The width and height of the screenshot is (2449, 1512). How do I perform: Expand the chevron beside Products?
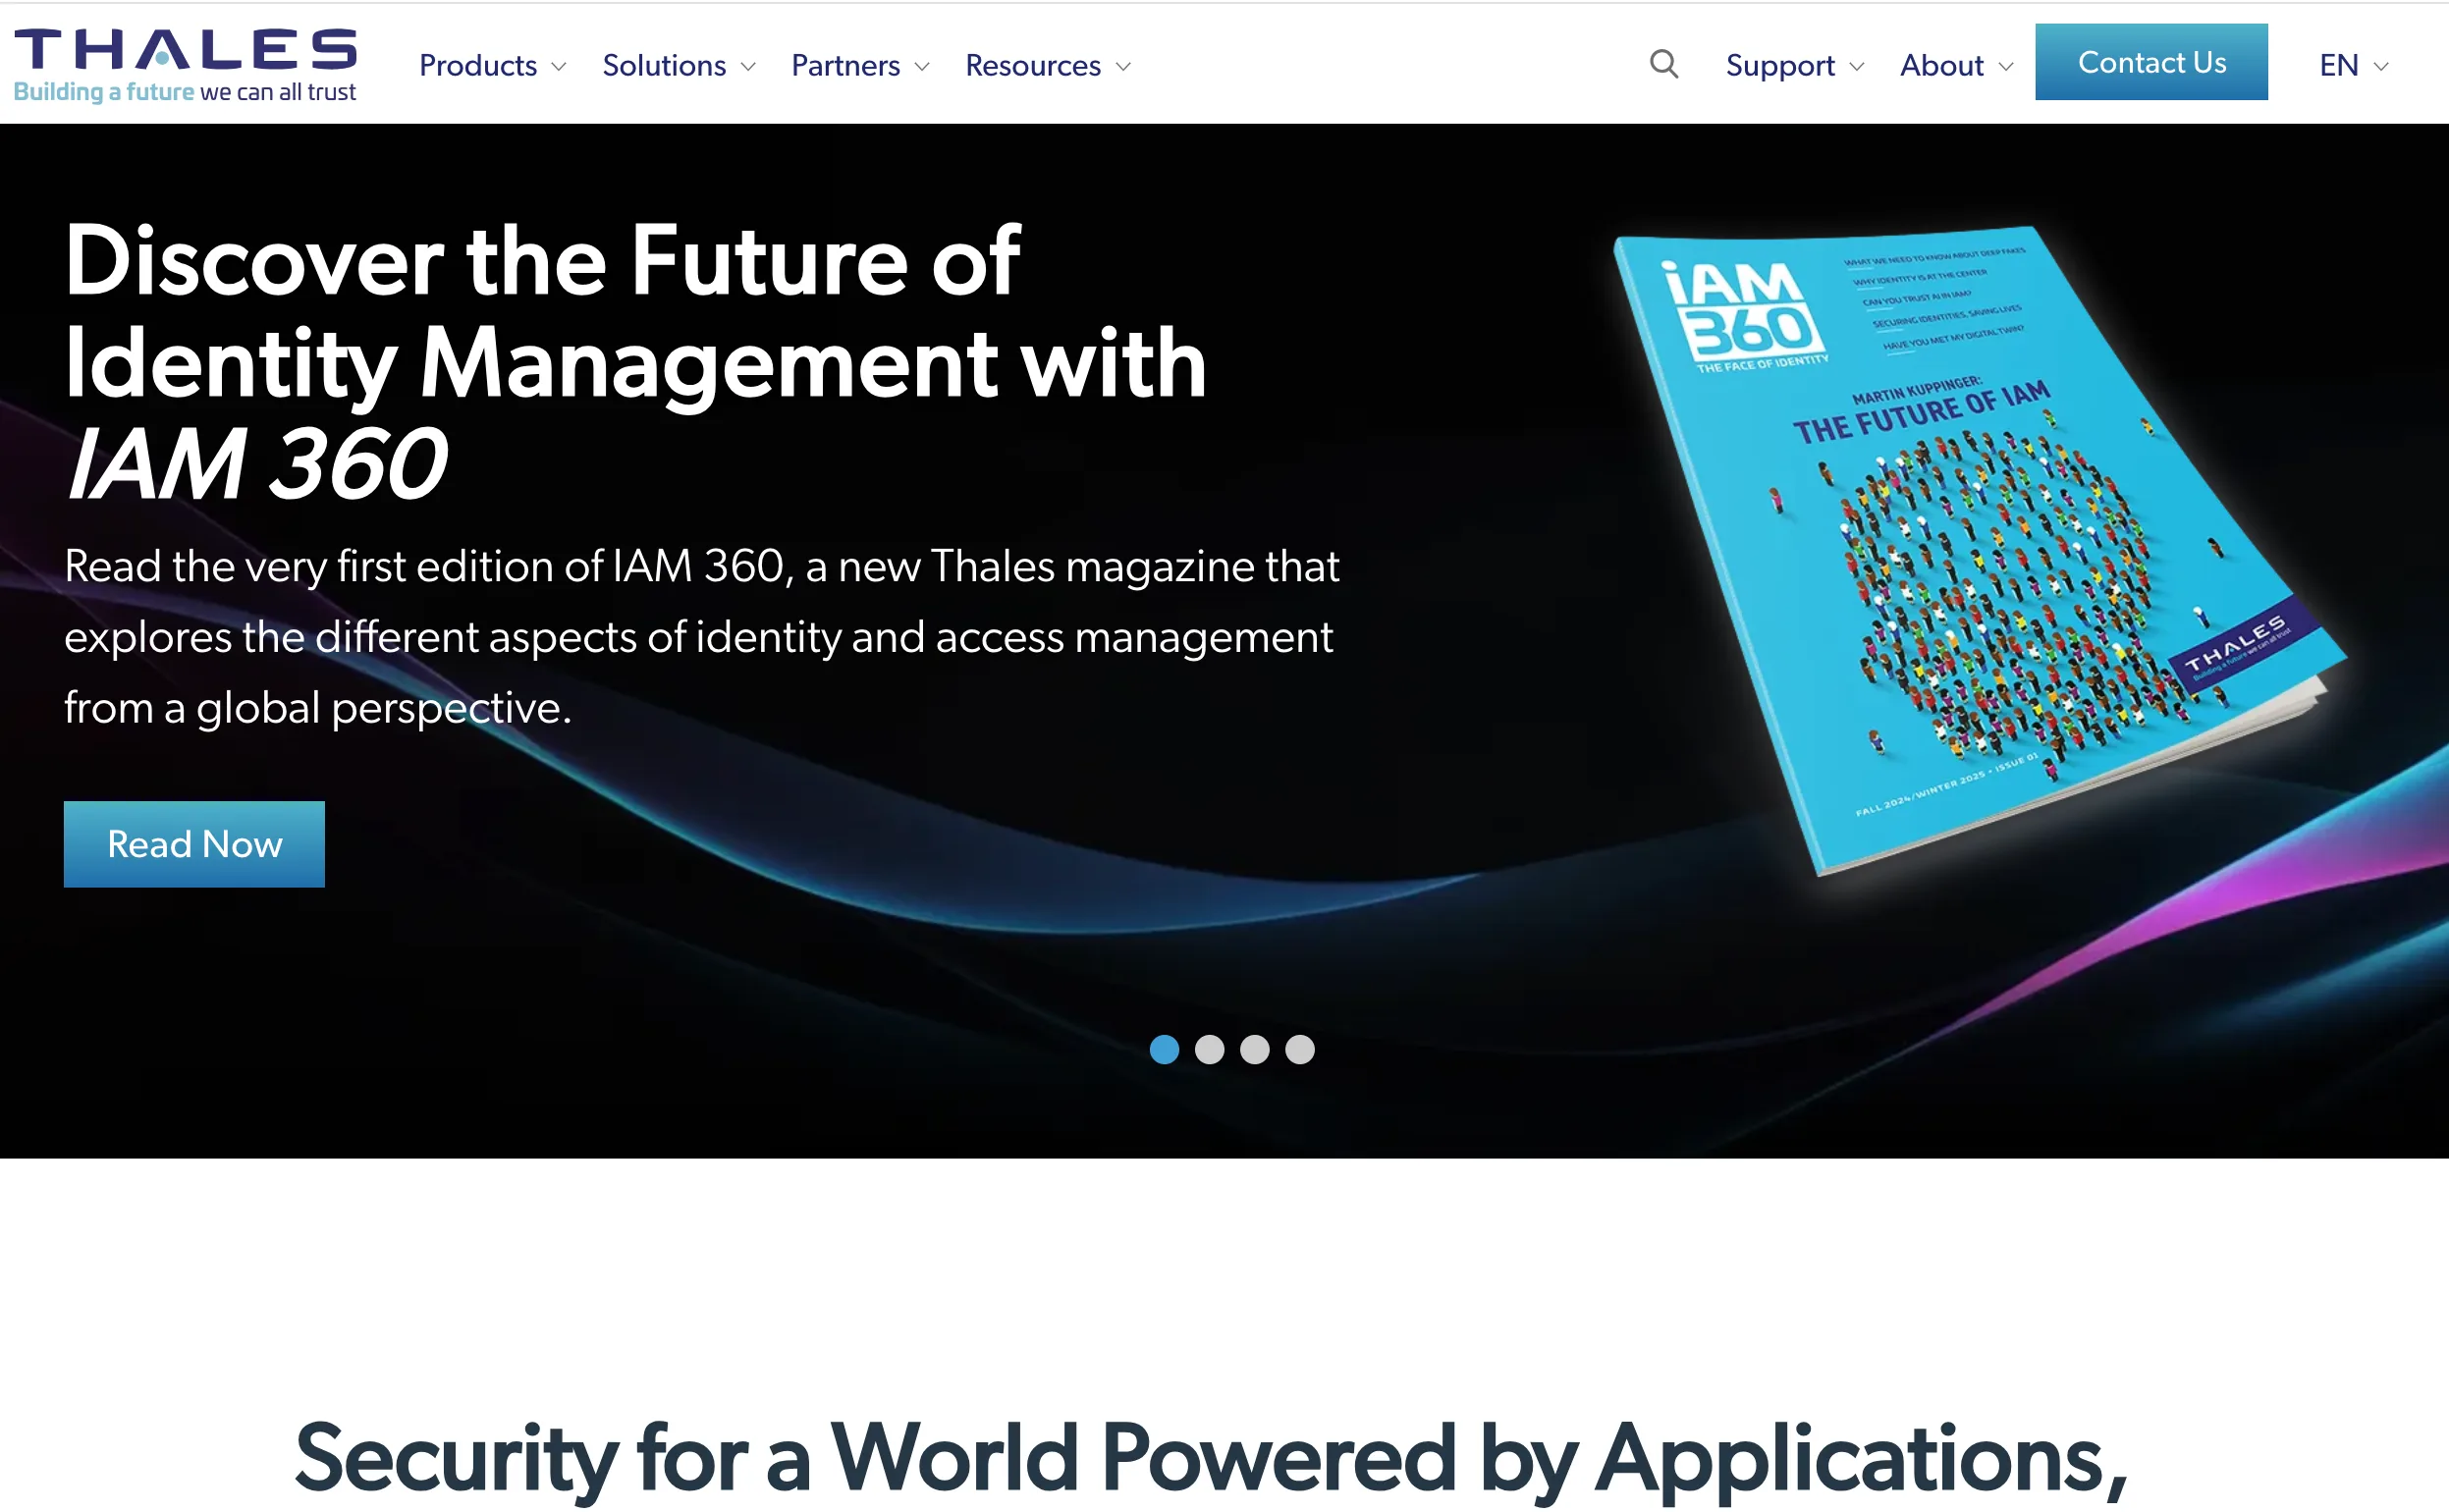point(559,67)
